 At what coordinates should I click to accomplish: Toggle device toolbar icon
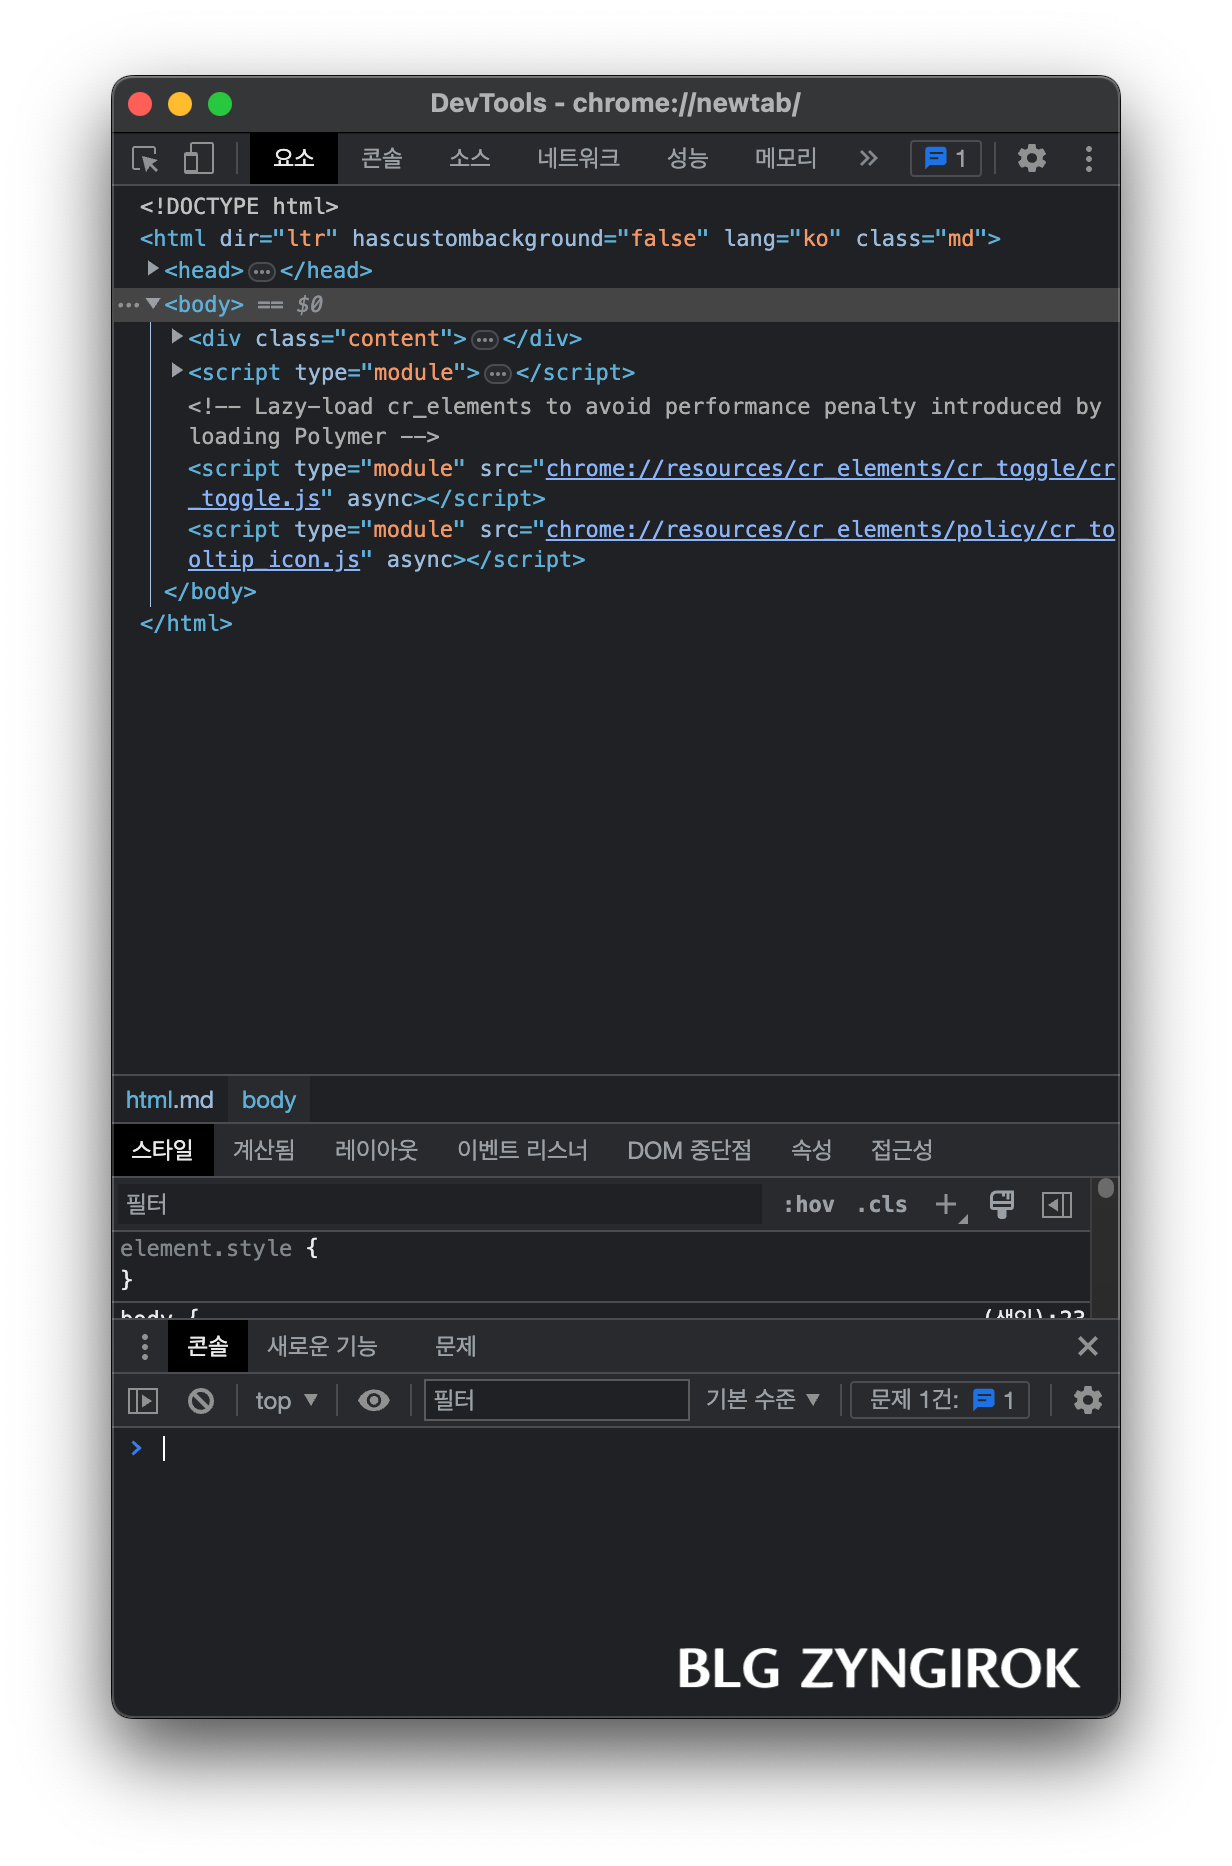(199, 159)
